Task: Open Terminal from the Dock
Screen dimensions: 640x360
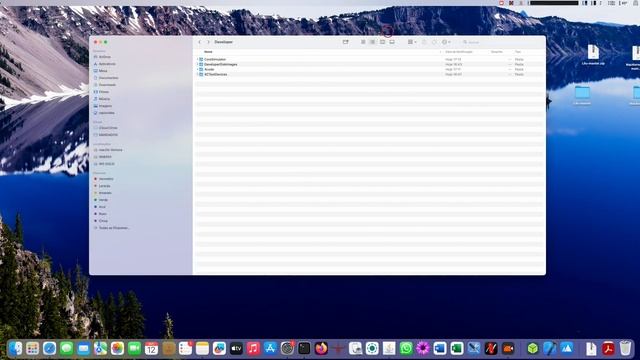Action: 304,349
